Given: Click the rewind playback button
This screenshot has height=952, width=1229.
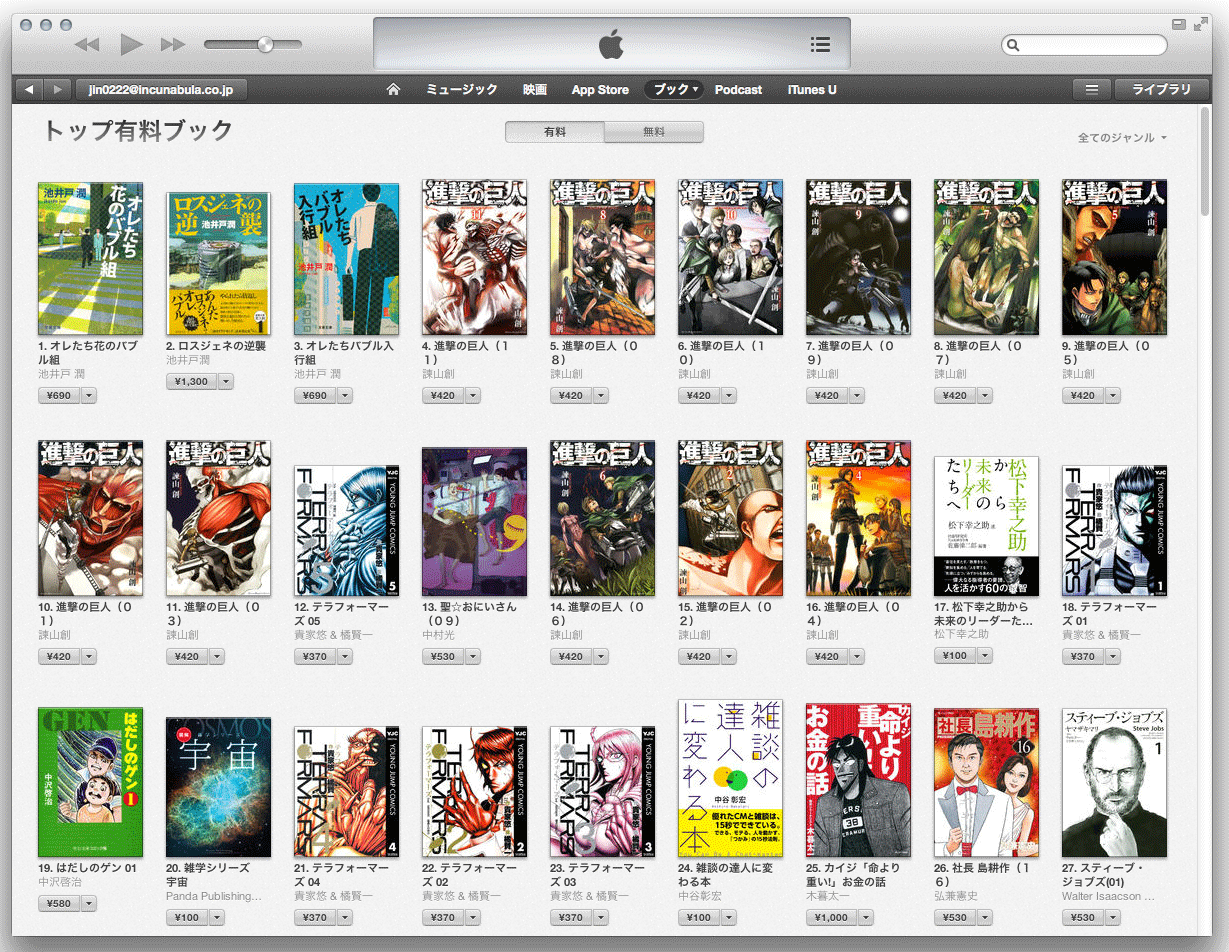Looking at the screenshot, I should tap(87, 44).
